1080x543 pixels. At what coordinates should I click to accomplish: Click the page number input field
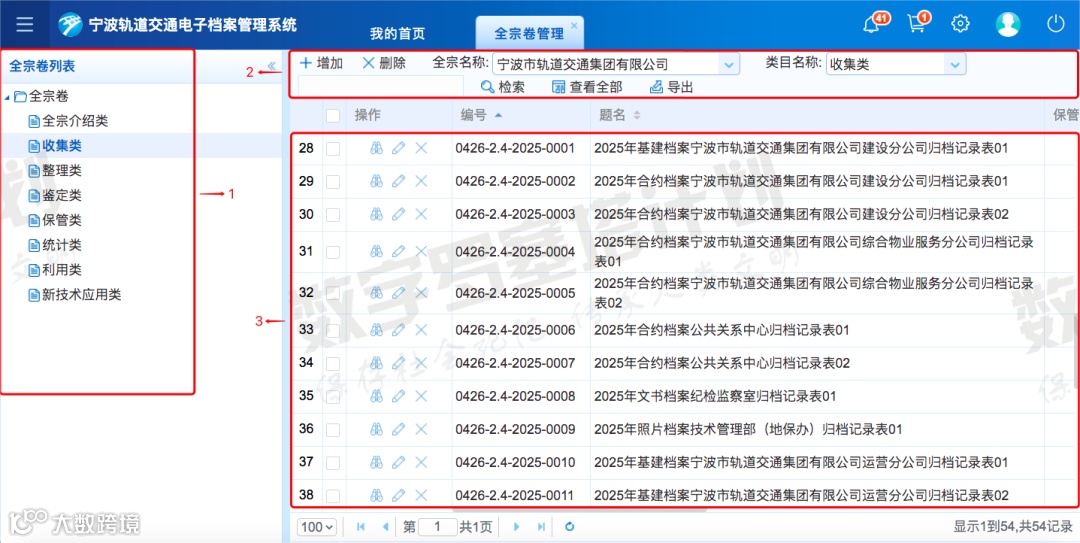[437, 526]
